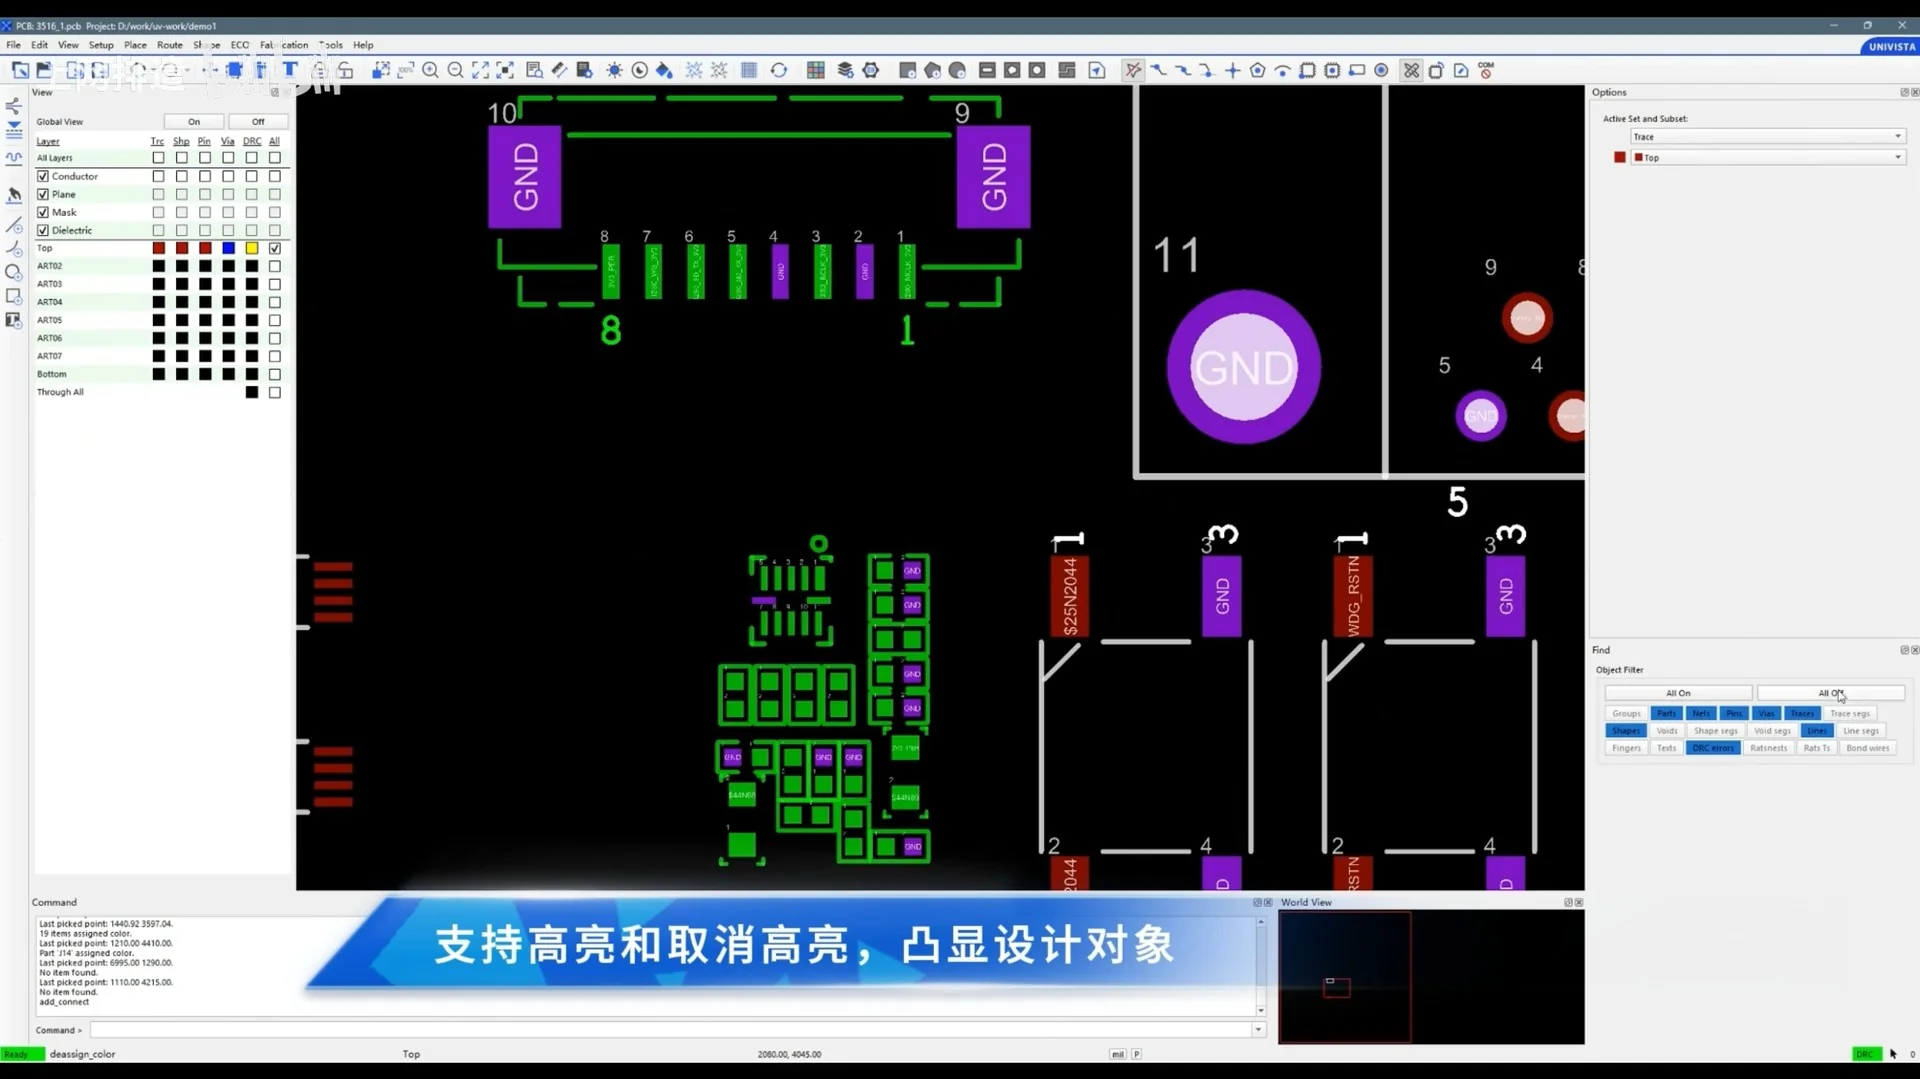Click the COM disable icon on the toolbar
The height and width of the screenshot is (1079, 1920).
point(1487,70)
